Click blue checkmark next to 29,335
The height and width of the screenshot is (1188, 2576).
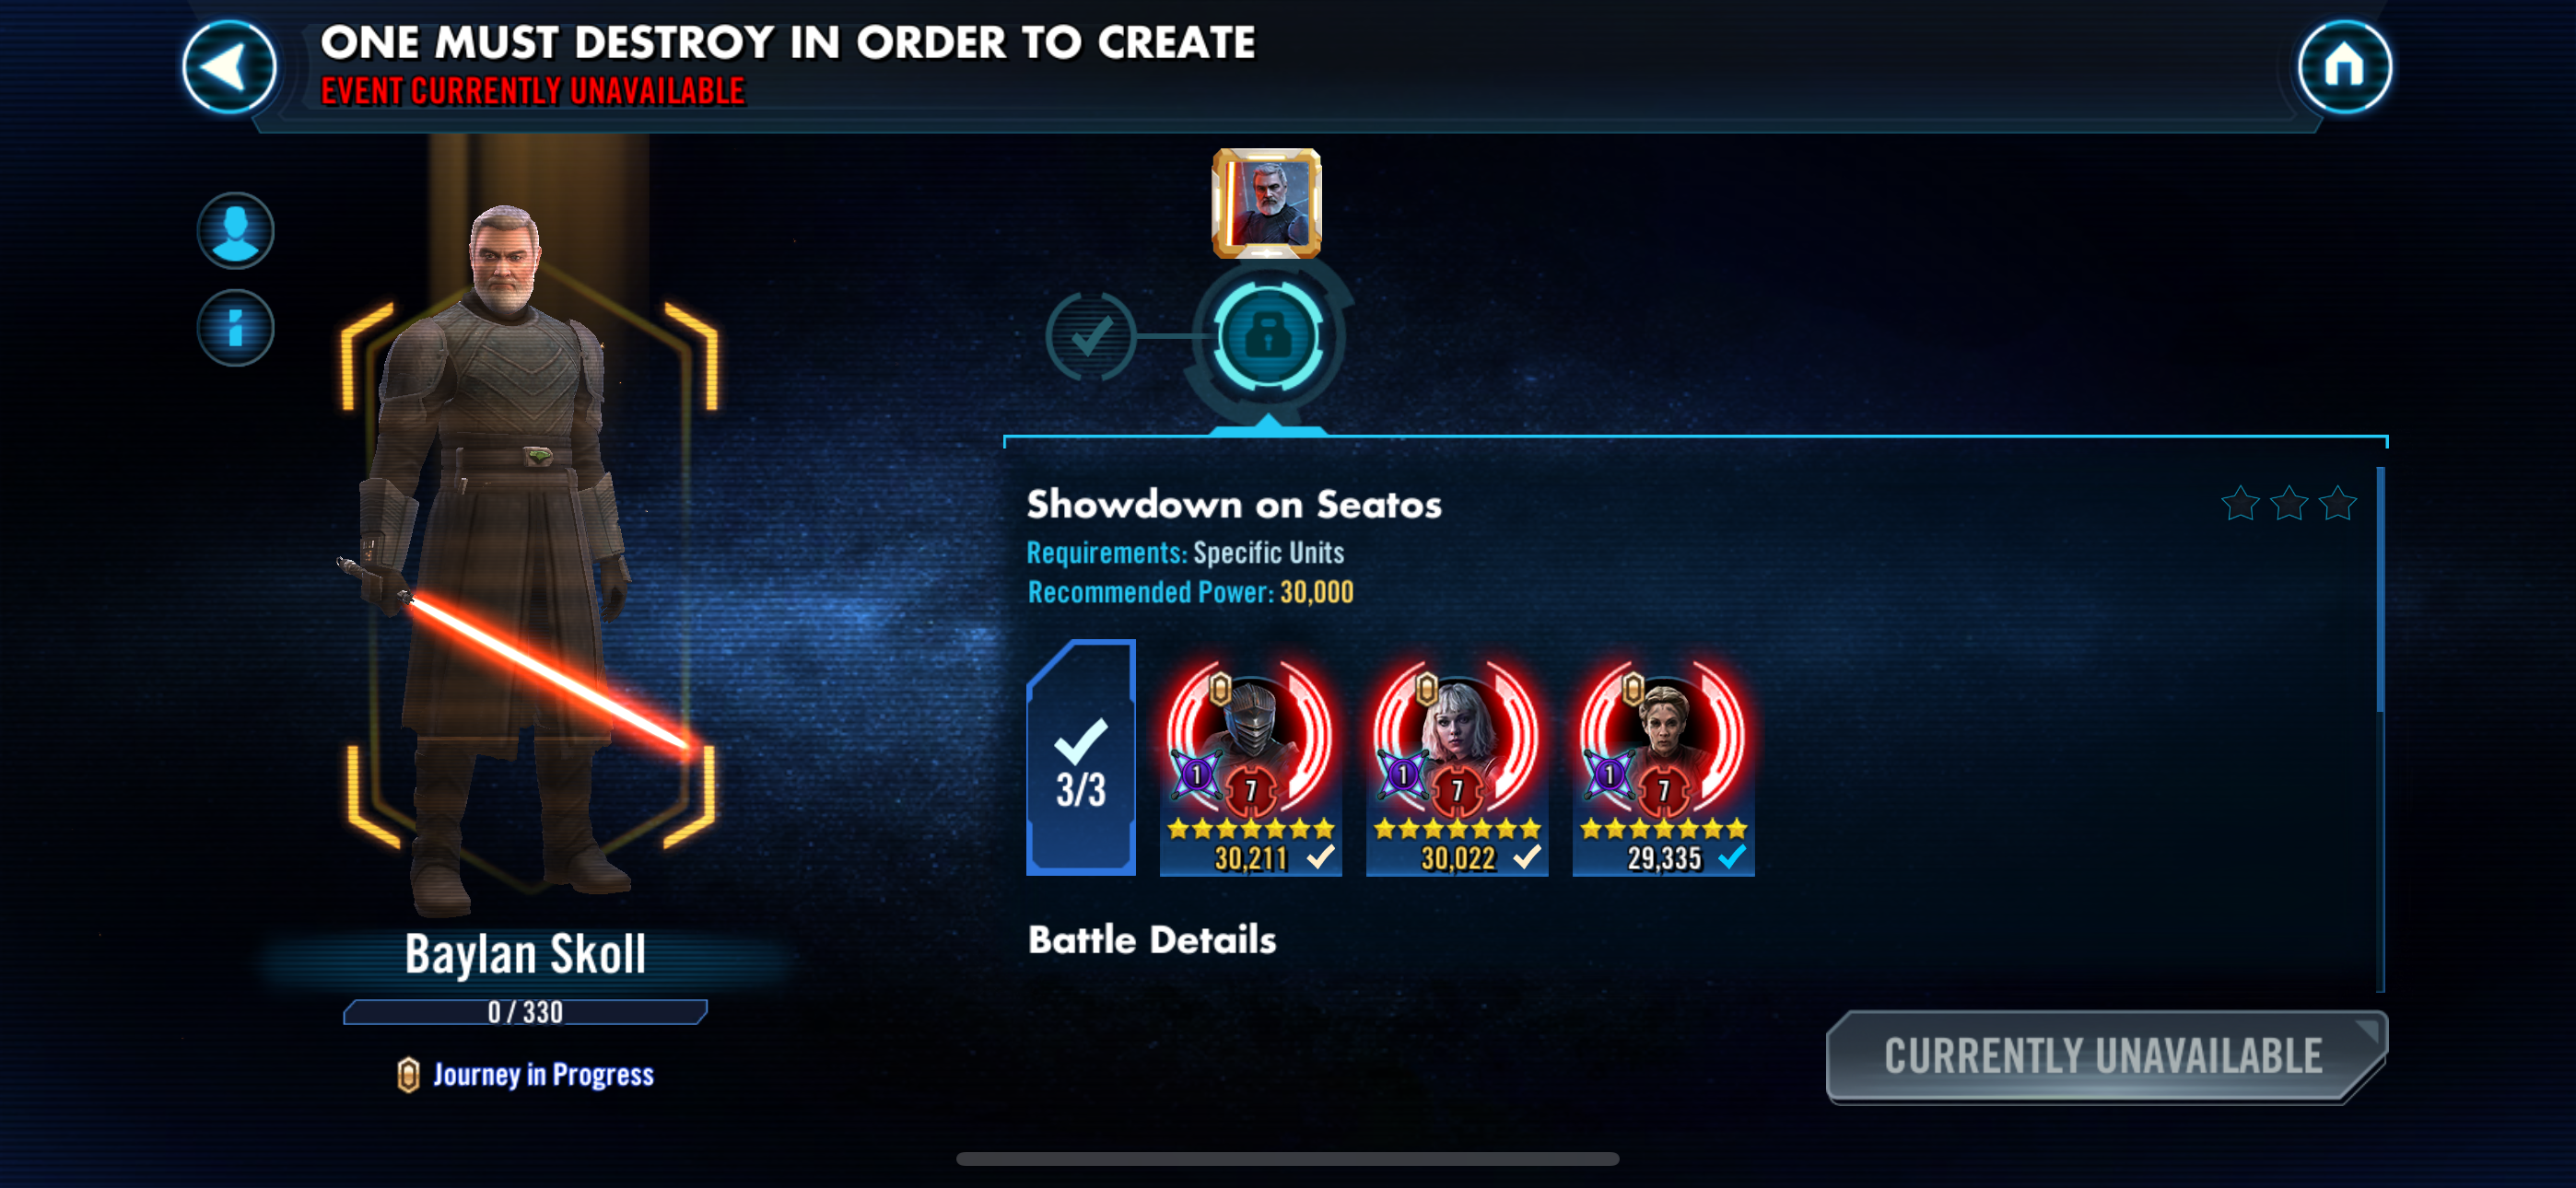click(x=1733, y=856)
